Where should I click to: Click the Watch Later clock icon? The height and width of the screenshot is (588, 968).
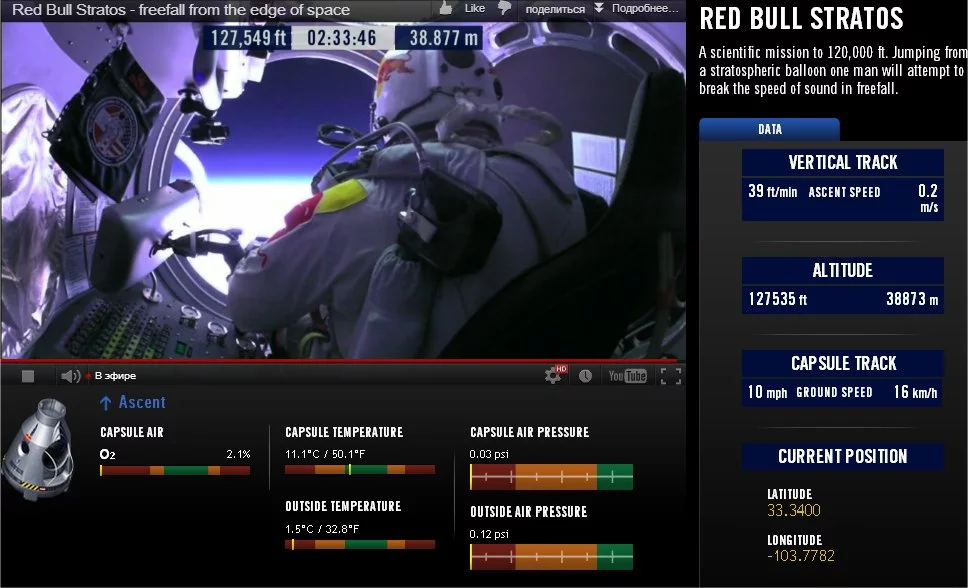coord(585,376)
